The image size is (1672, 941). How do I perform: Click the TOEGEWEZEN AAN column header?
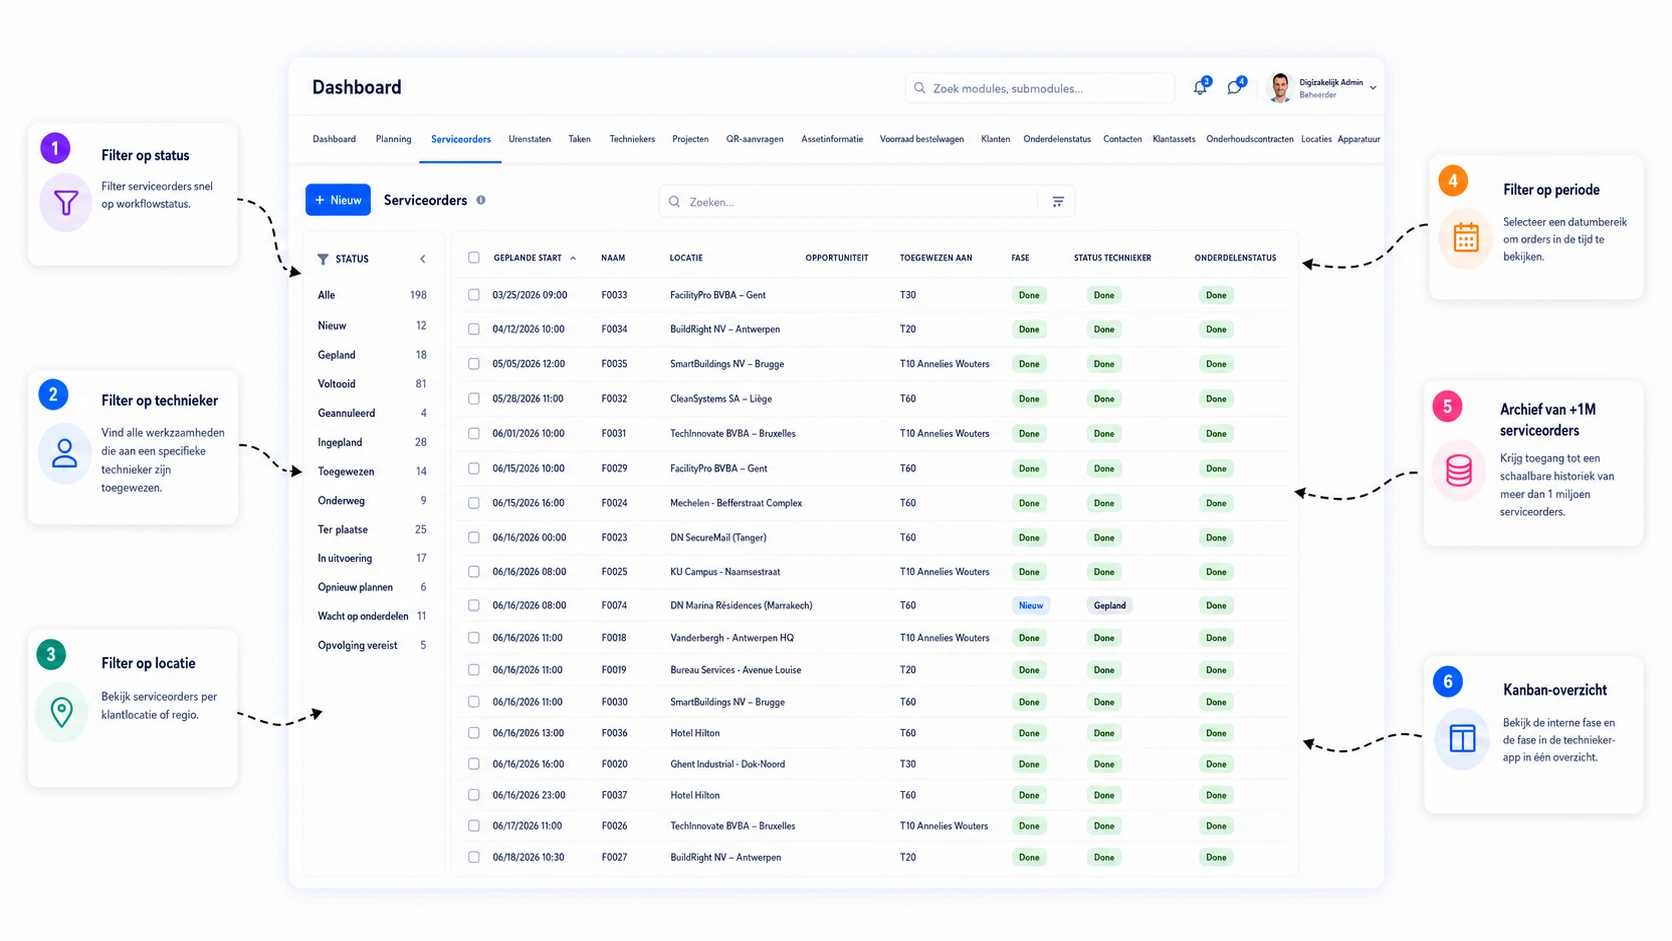(x=935, y=258)
